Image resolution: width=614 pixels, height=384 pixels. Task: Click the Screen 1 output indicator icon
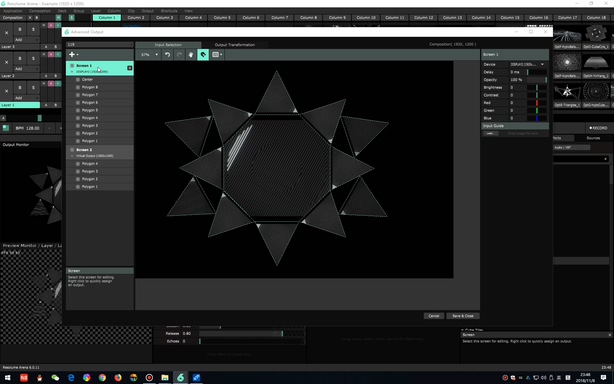pyautogui.click(x=130, y=68)
